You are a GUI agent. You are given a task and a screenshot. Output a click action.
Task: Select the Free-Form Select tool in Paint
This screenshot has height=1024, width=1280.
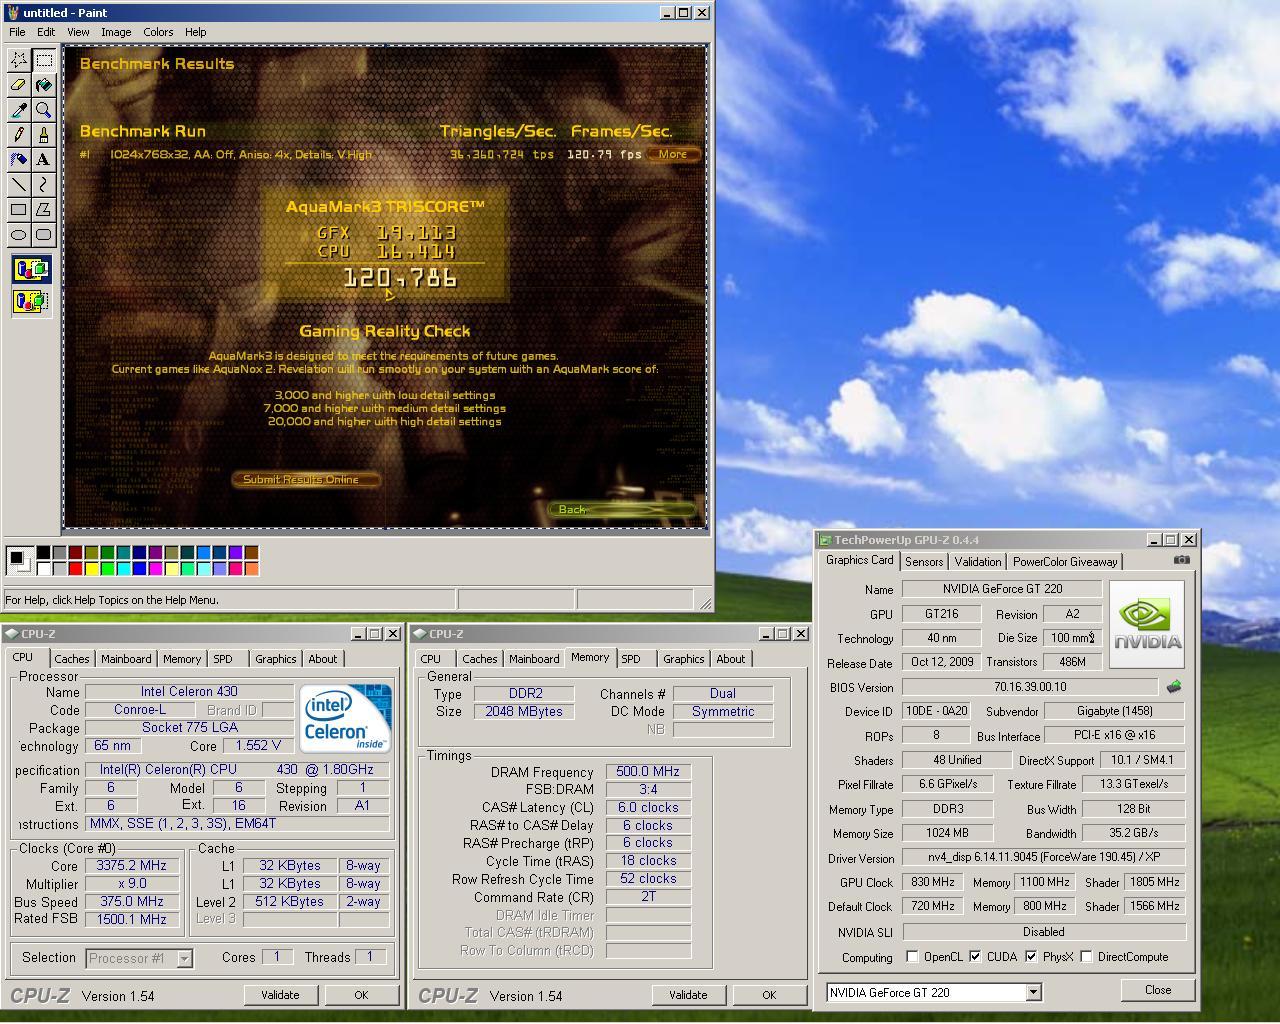[x=18, y=60]
